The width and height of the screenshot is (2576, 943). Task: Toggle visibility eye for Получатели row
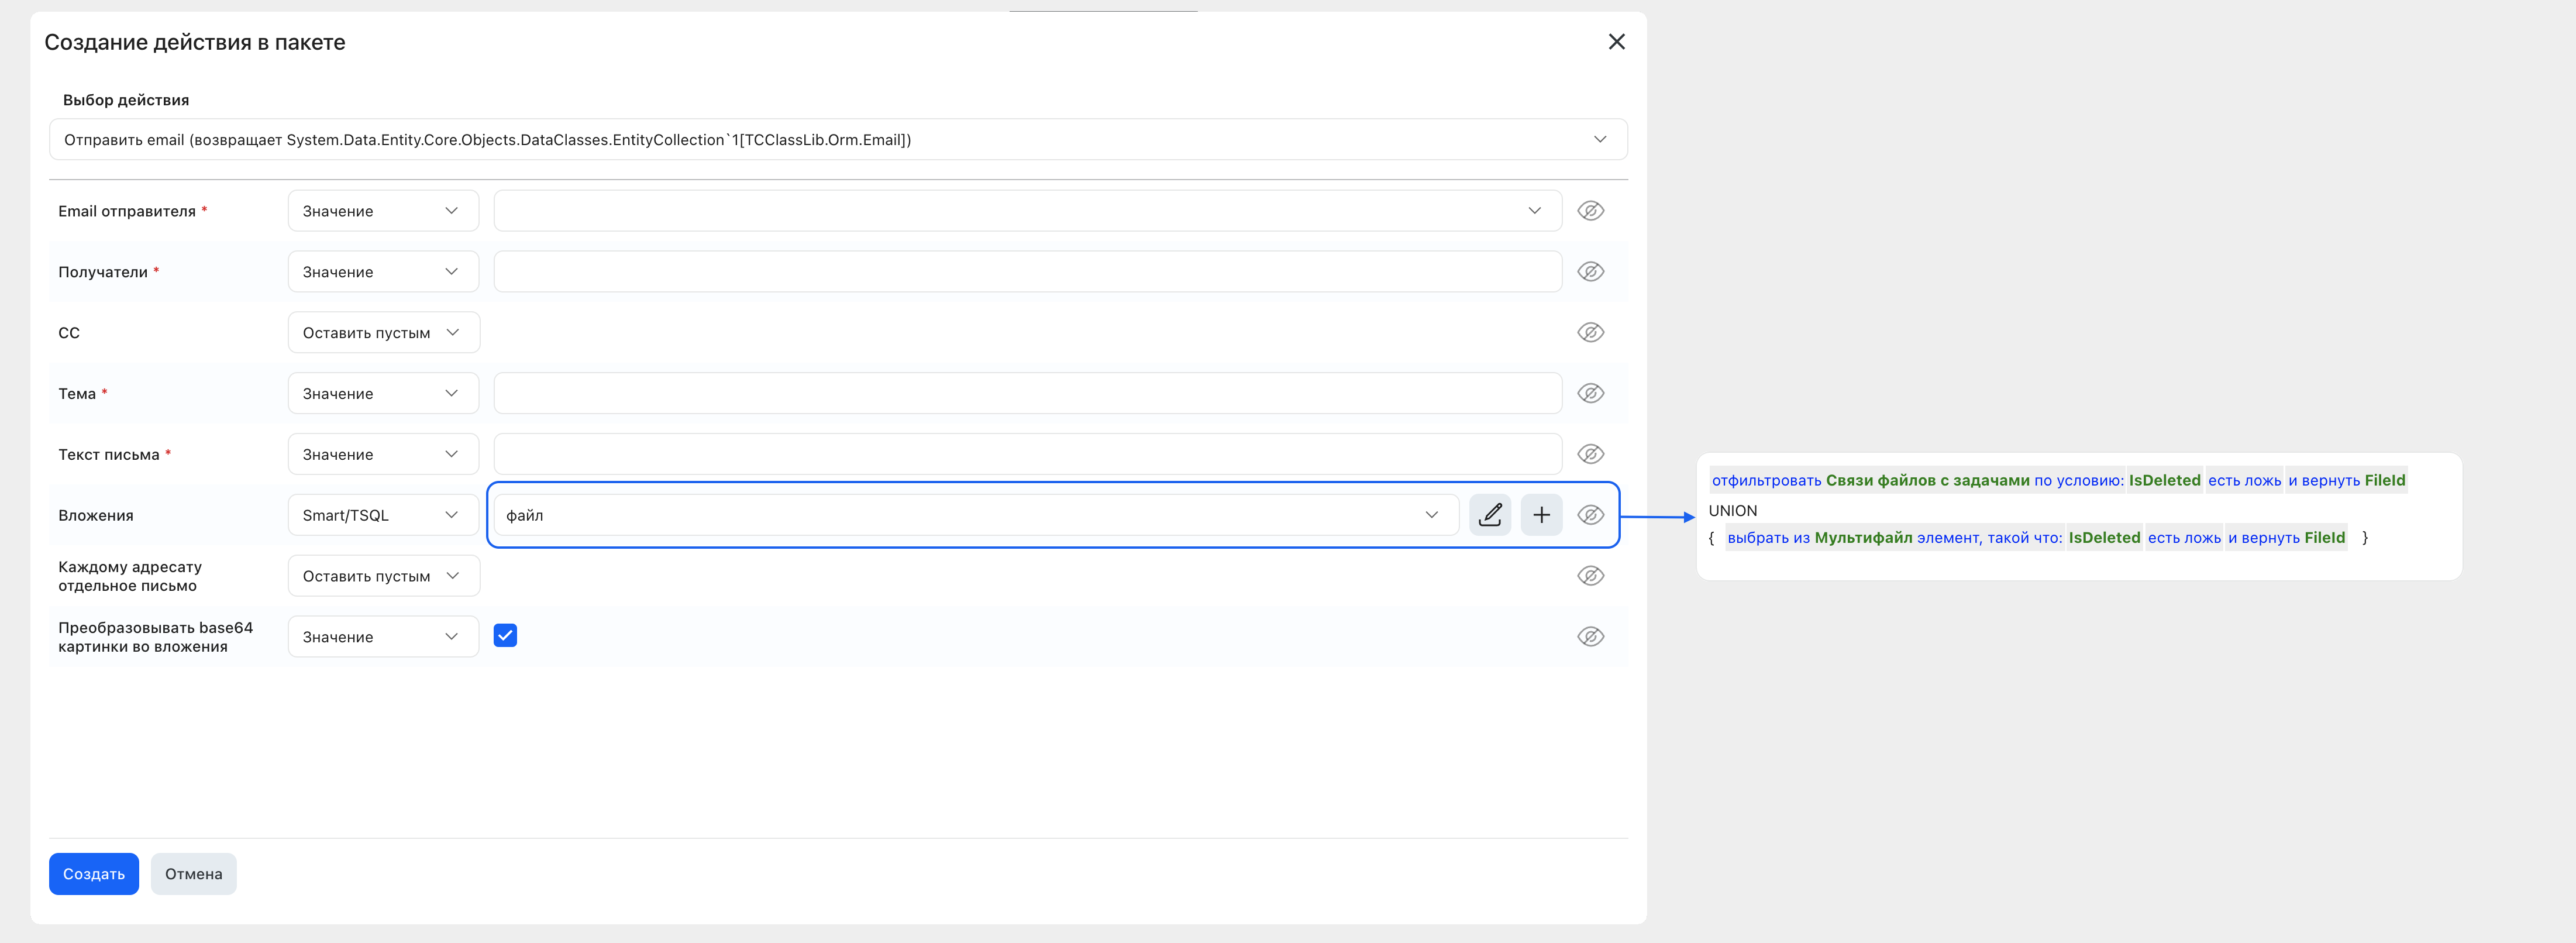pos(1590,272)
